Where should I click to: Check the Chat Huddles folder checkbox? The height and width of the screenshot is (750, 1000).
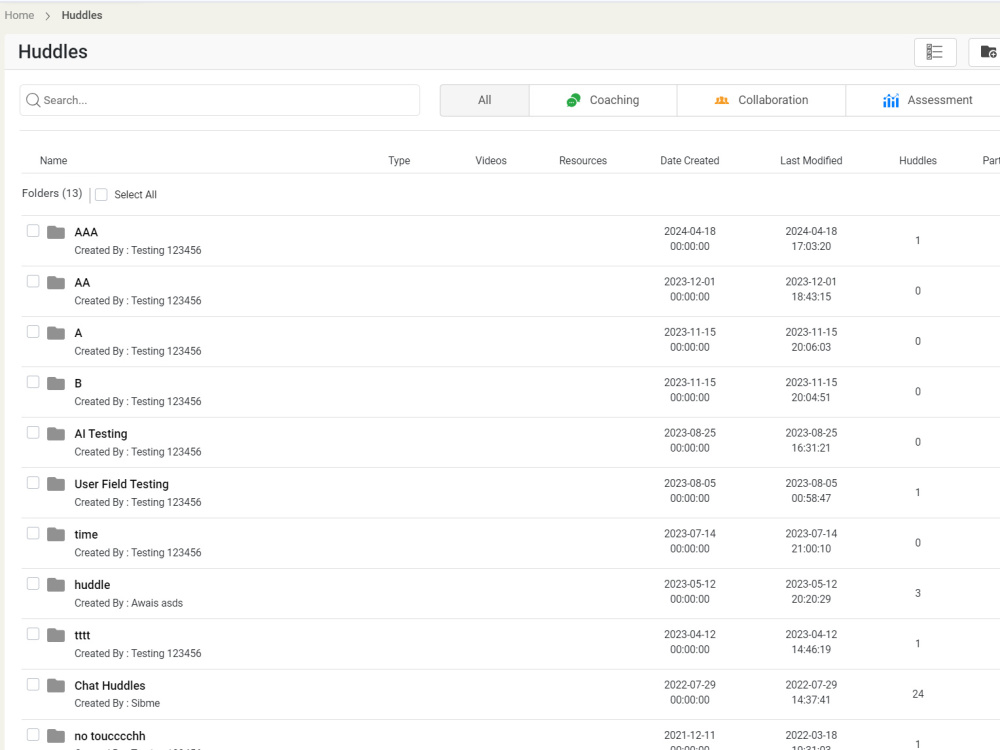pos(33,684)
